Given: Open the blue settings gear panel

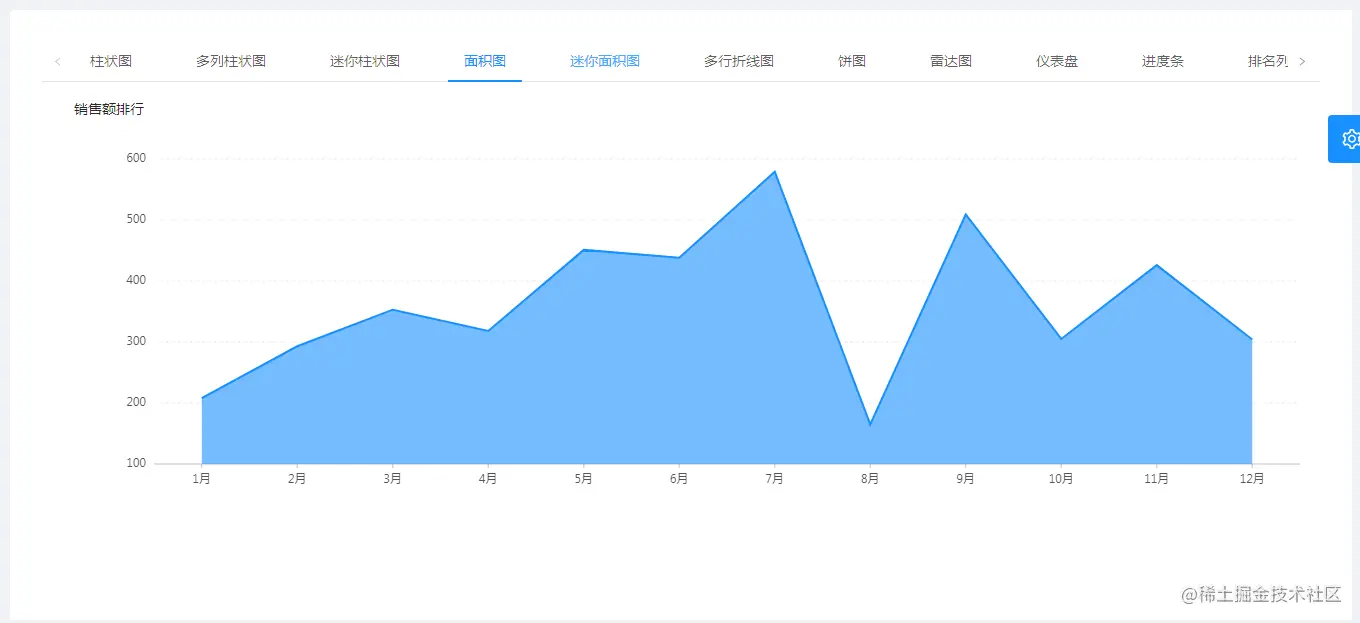Looking at the screenshot, I should click(1347, 138).
